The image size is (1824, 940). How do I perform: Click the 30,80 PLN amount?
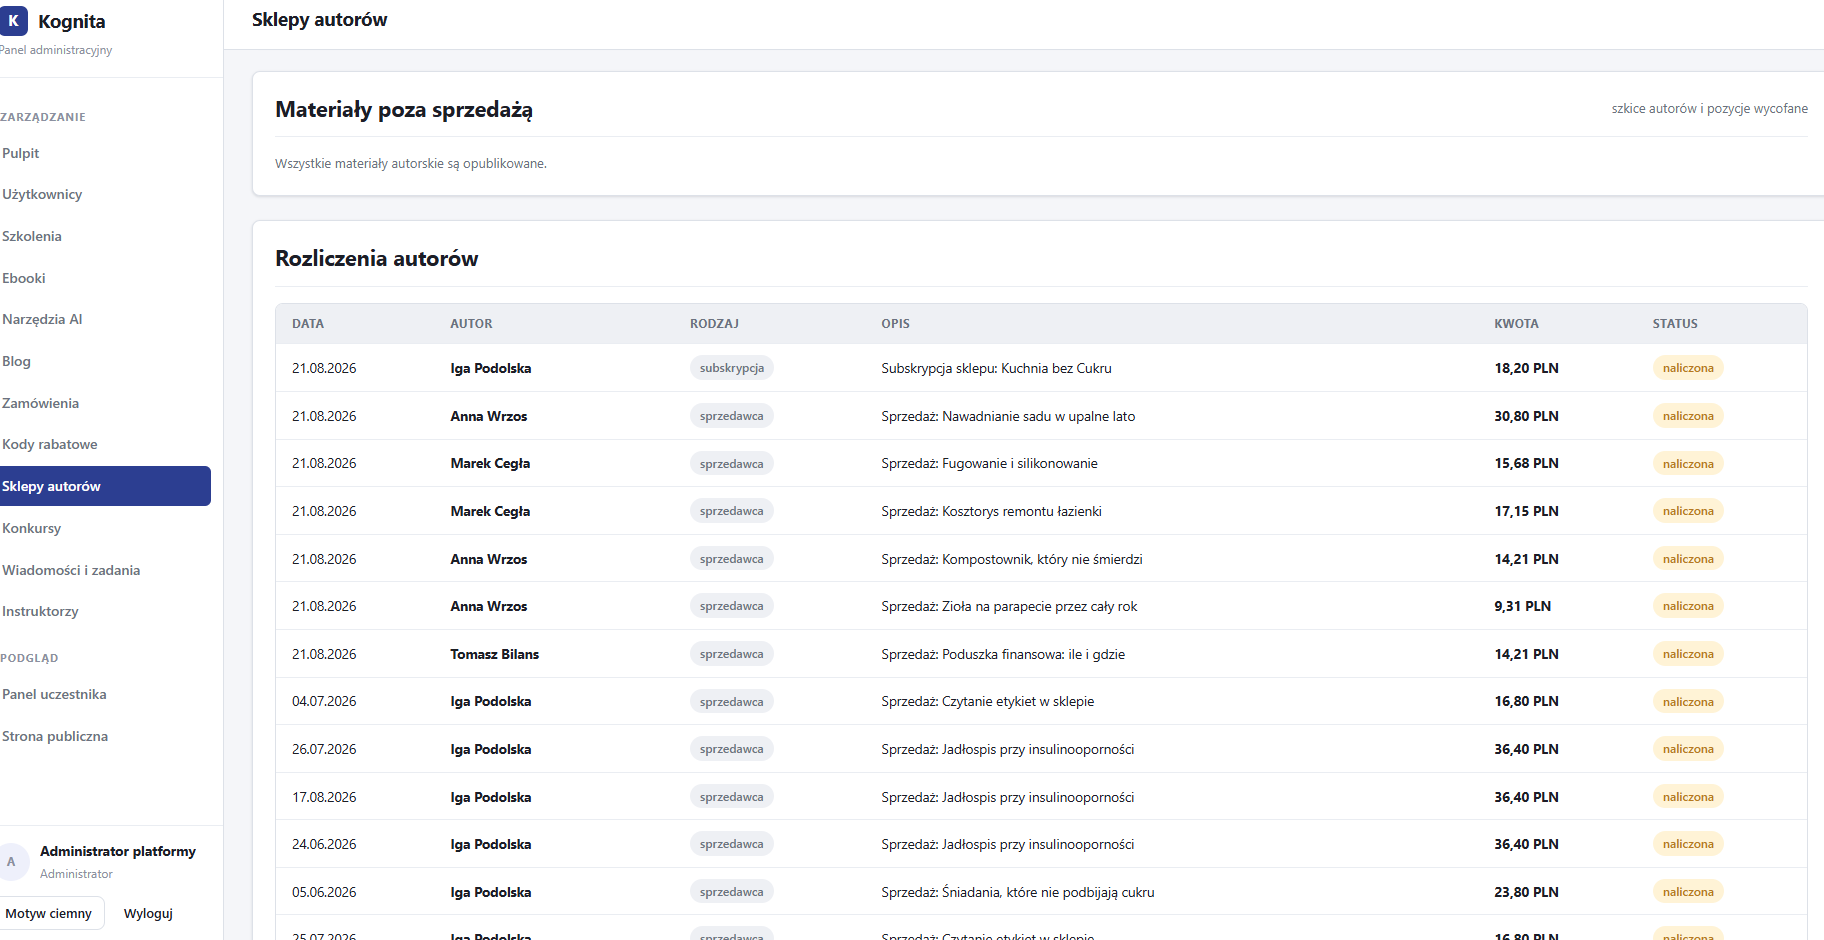click(1526, 416)
